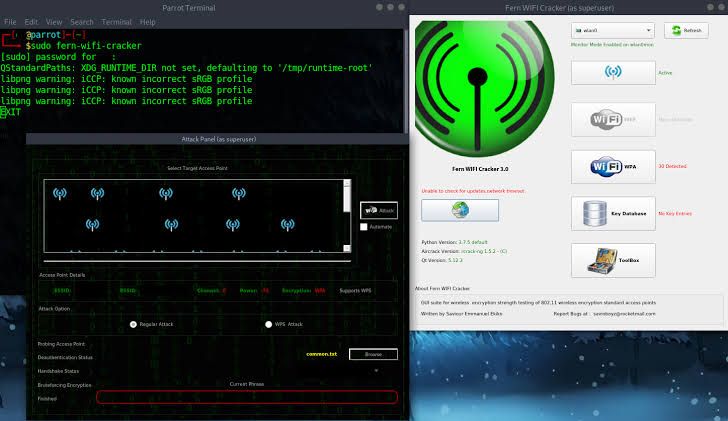Click the update check network timeout message
Screen dimensions: 728x421
[473, 191]
